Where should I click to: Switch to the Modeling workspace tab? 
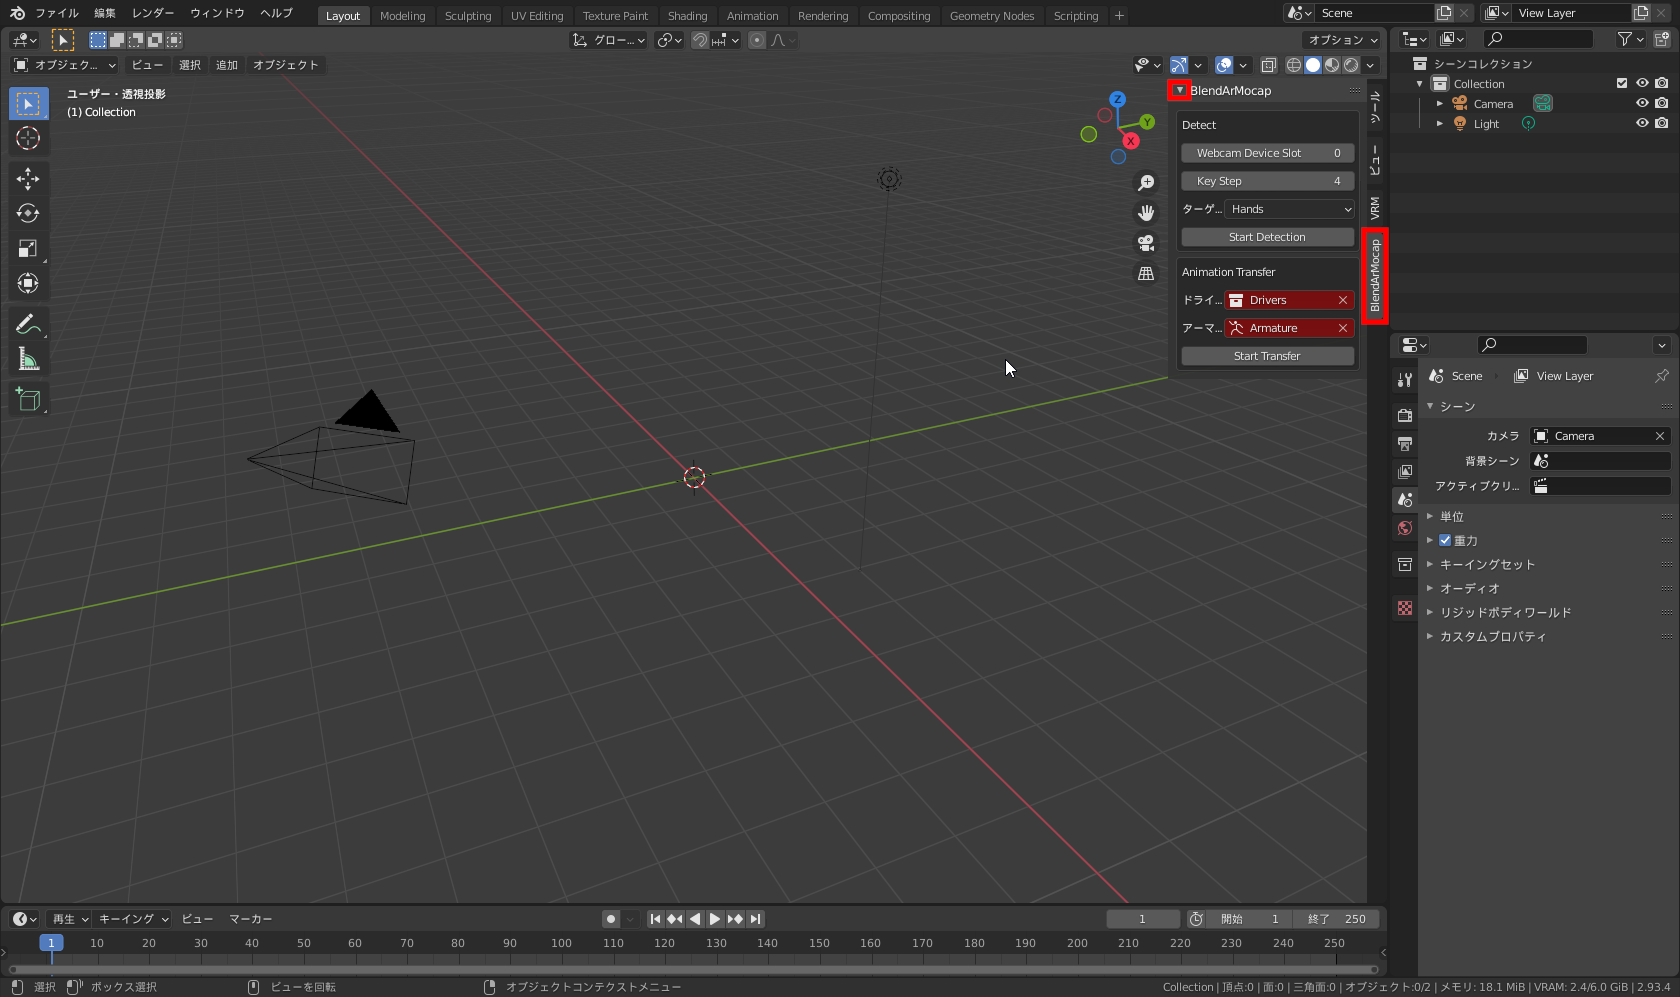pyautogui.click(x=403, y=16)
